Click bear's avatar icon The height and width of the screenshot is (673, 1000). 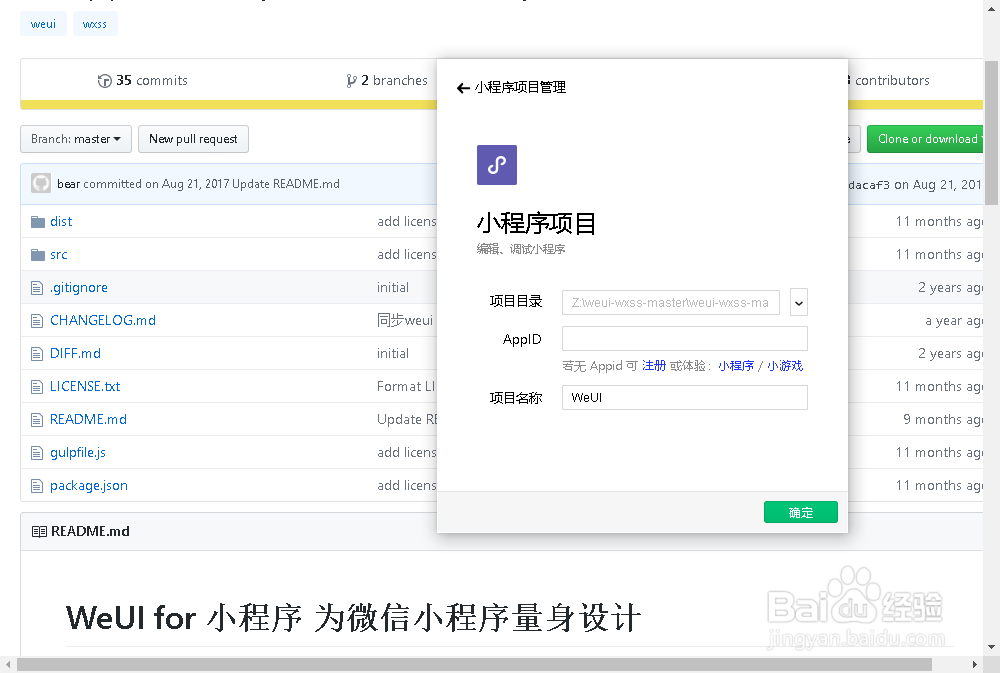pos(41,184)
